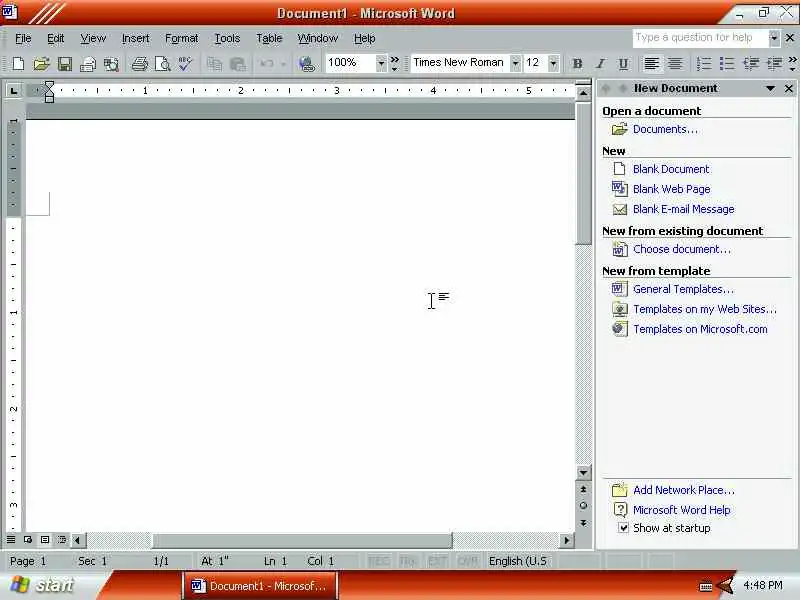
Task: Open the Undo history dropdown arrow
Action: 283,64
